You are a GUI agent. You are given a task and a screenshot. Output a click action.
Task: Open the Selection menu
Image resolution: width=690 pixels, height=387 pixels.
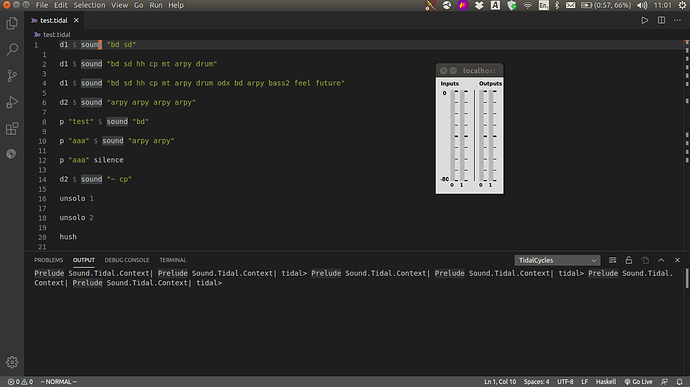coord(89,5)
